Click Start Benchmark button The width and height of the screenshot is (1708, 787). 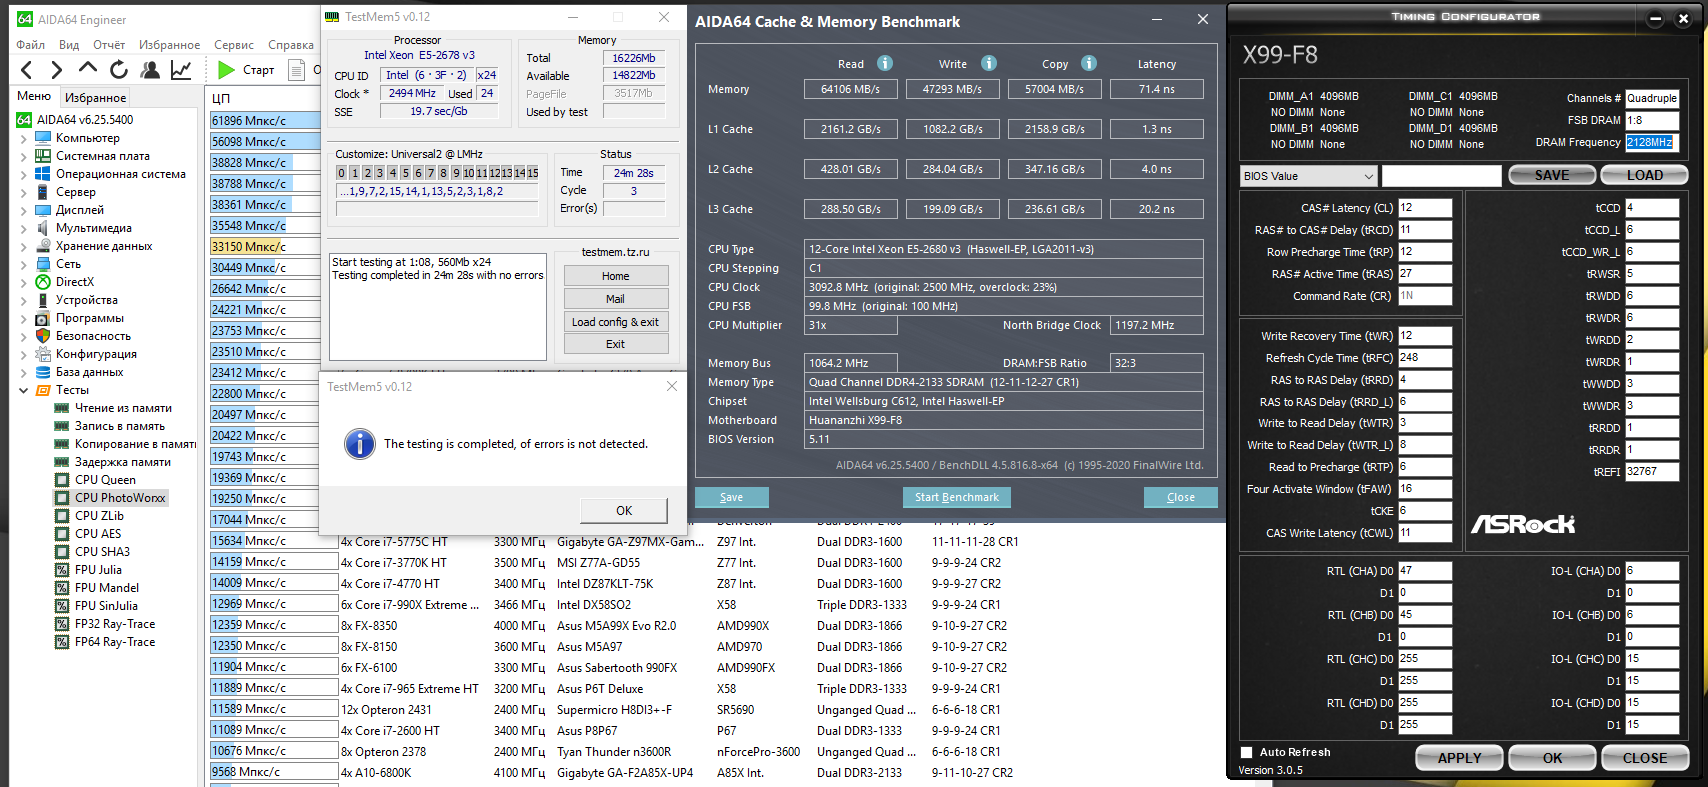point(957,497)
